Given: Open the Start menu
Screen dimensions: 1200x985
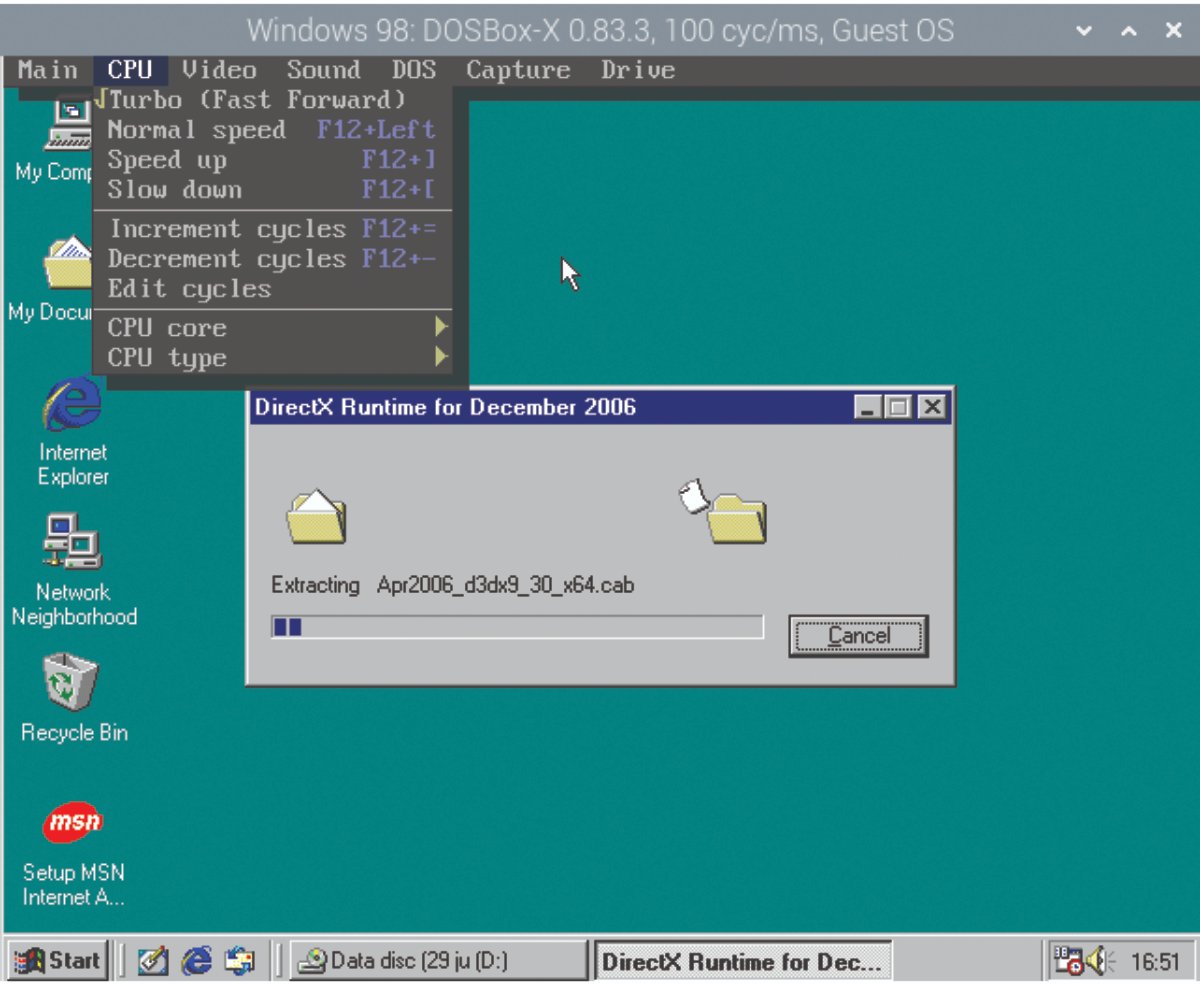Looking at the screenshot, I should [x=58, y=961].
